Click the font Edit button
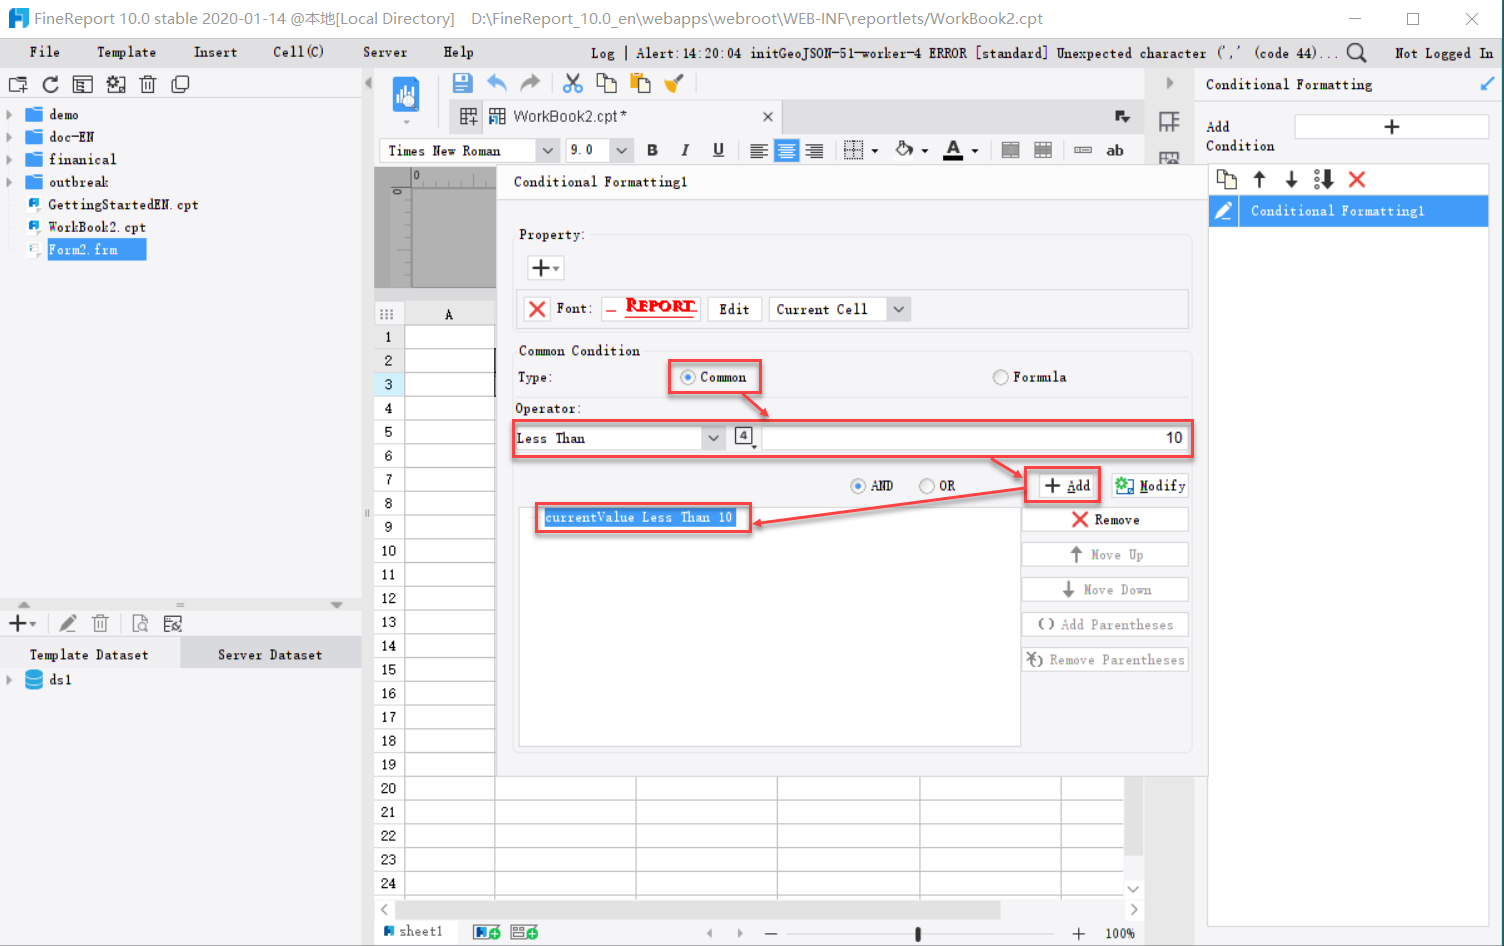Image resolution: width=1504 pixels, height=946 pixels. pos(734,309)
